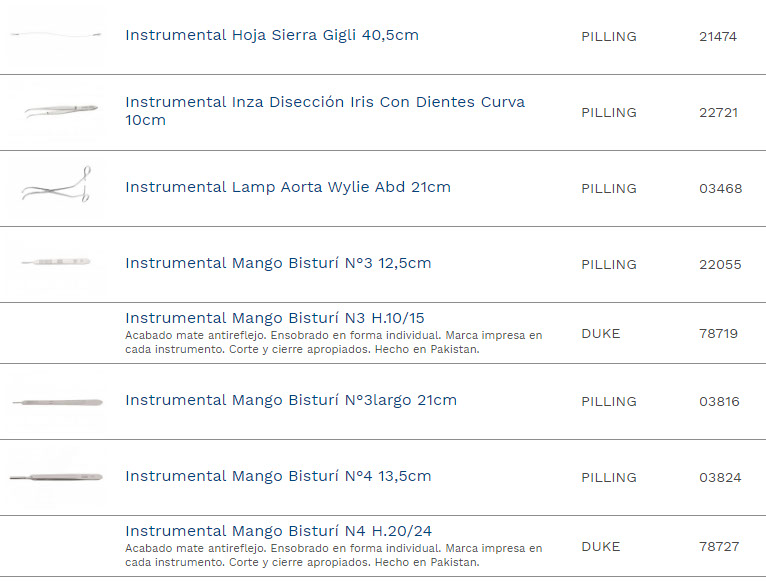Click product code 78727

pyautogui.click(x=718, y=546)
